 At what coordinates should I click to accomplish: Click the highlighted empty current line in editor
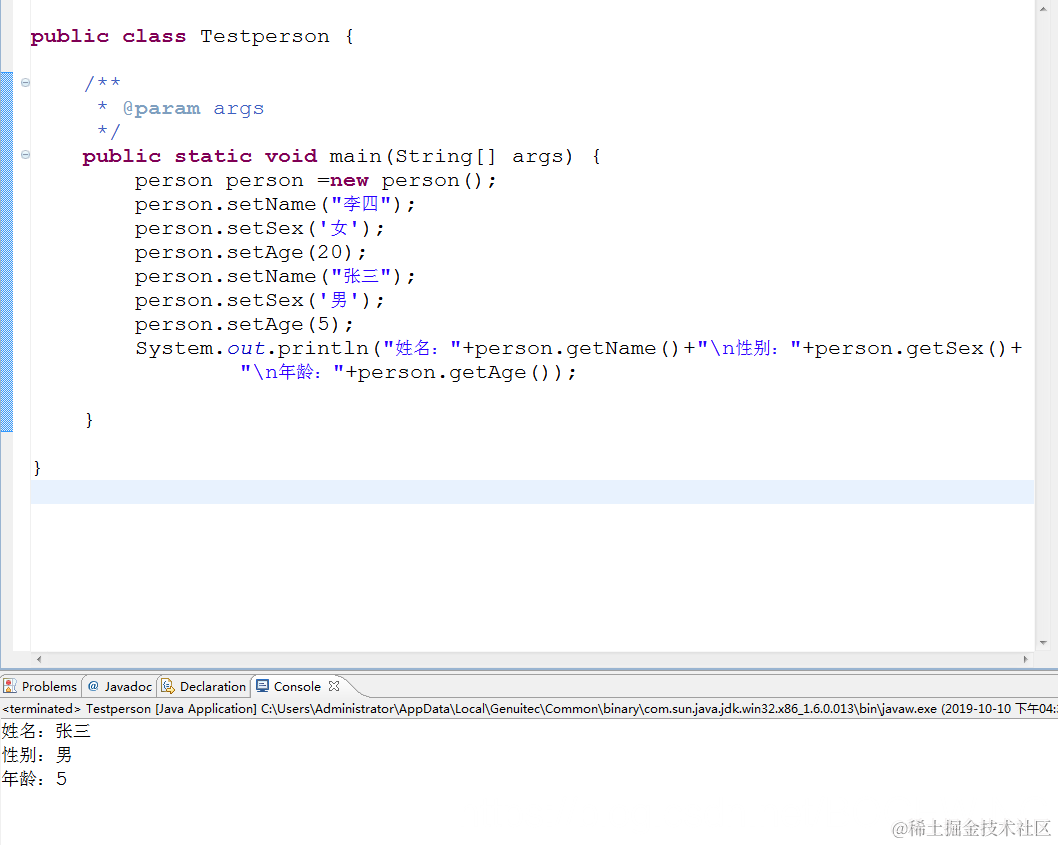[532, 492]
